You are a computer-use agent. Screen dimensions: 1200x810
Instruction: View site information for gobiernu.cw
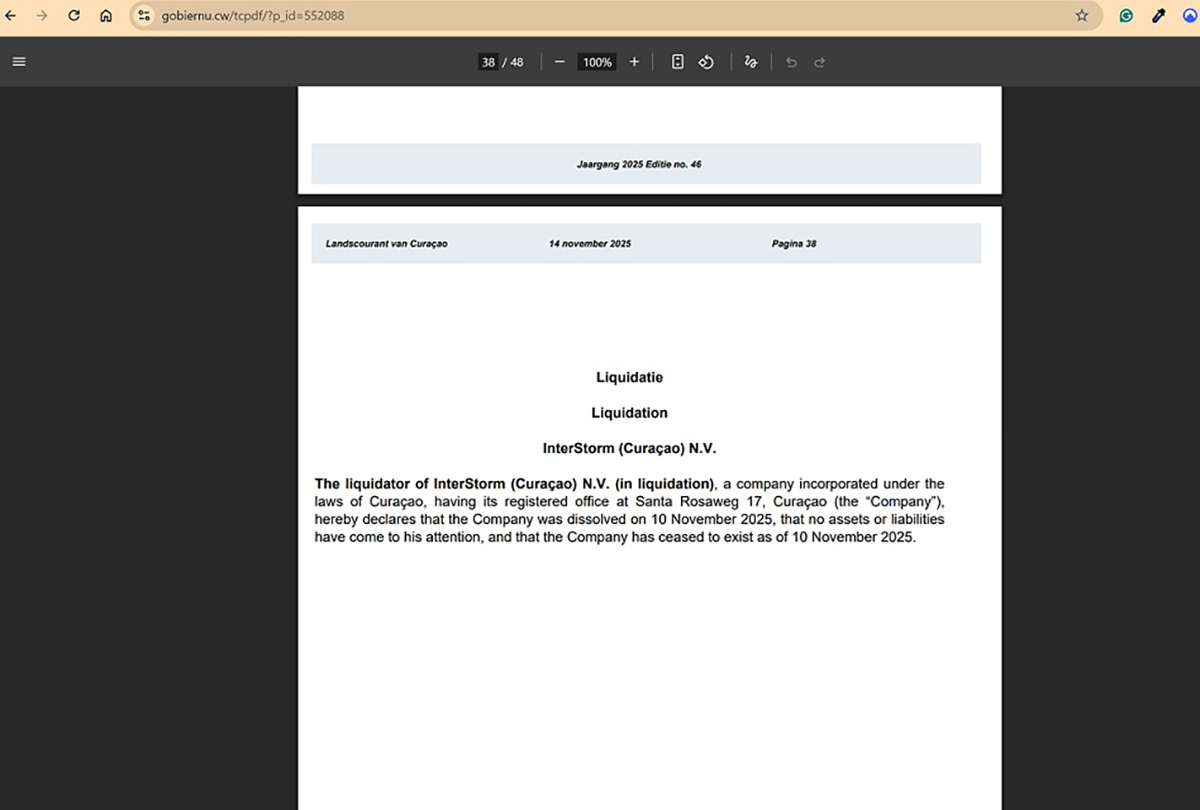click(143, 16)
